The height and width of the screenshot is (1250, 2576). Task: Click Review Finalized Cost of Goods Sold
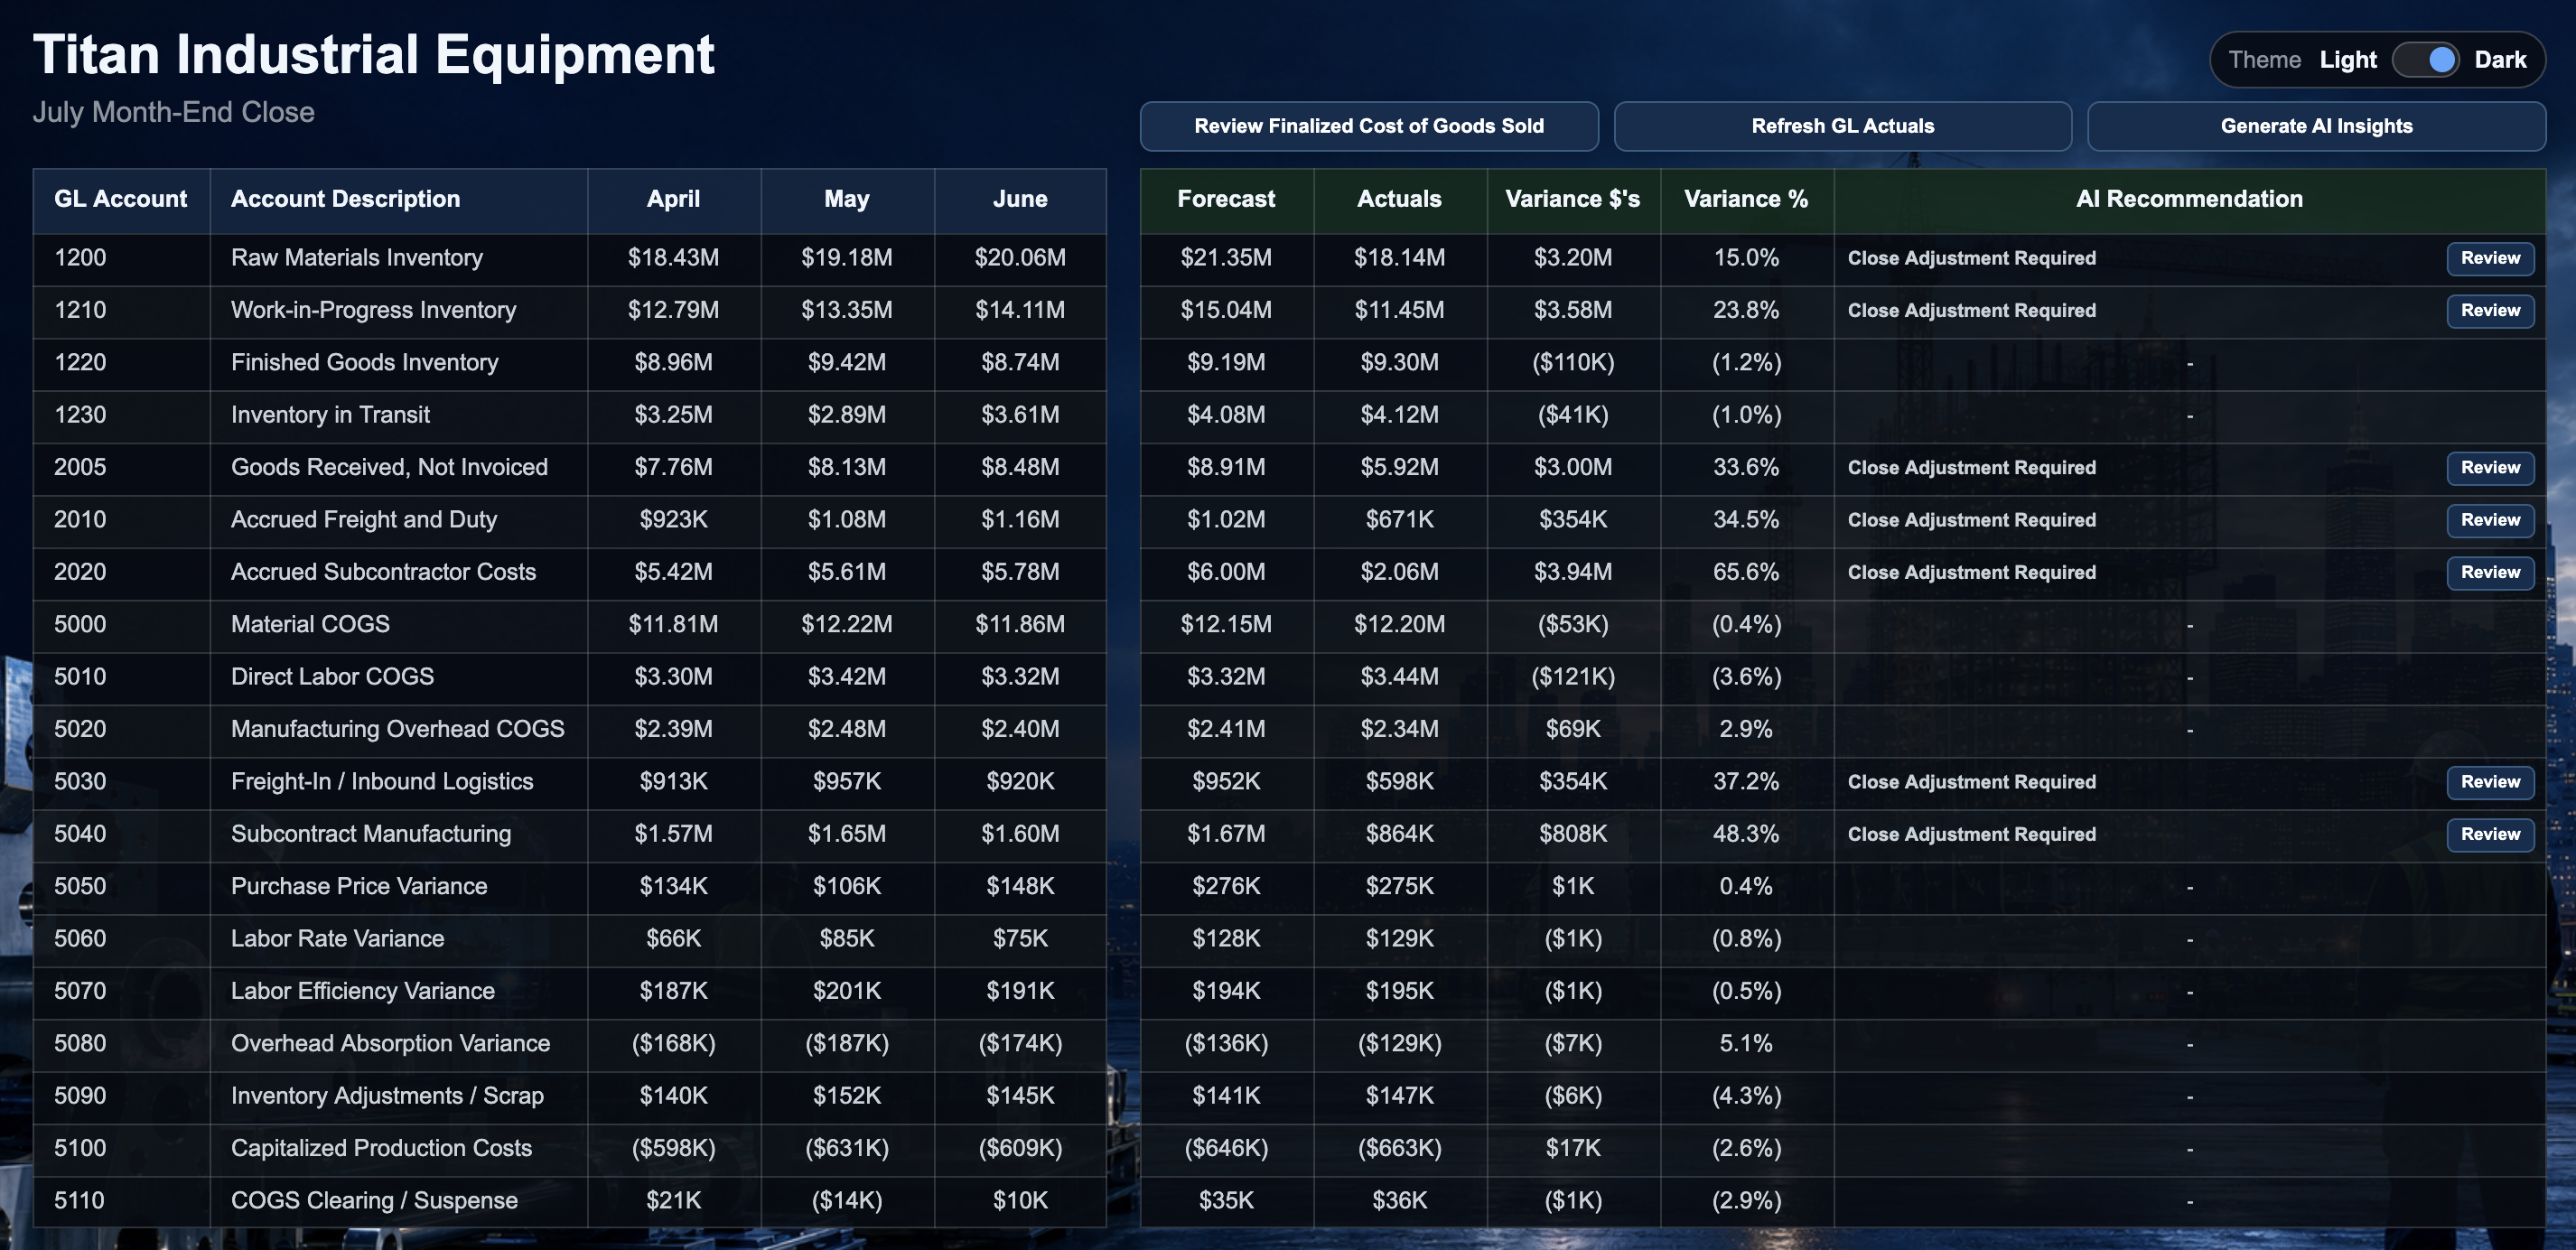click(1369, 126)
